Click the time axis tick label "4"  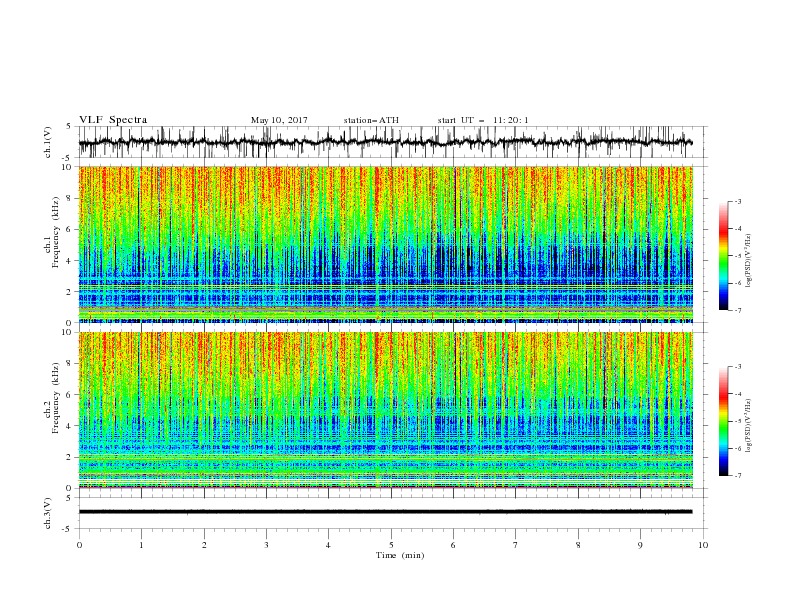tap(329, 545)
